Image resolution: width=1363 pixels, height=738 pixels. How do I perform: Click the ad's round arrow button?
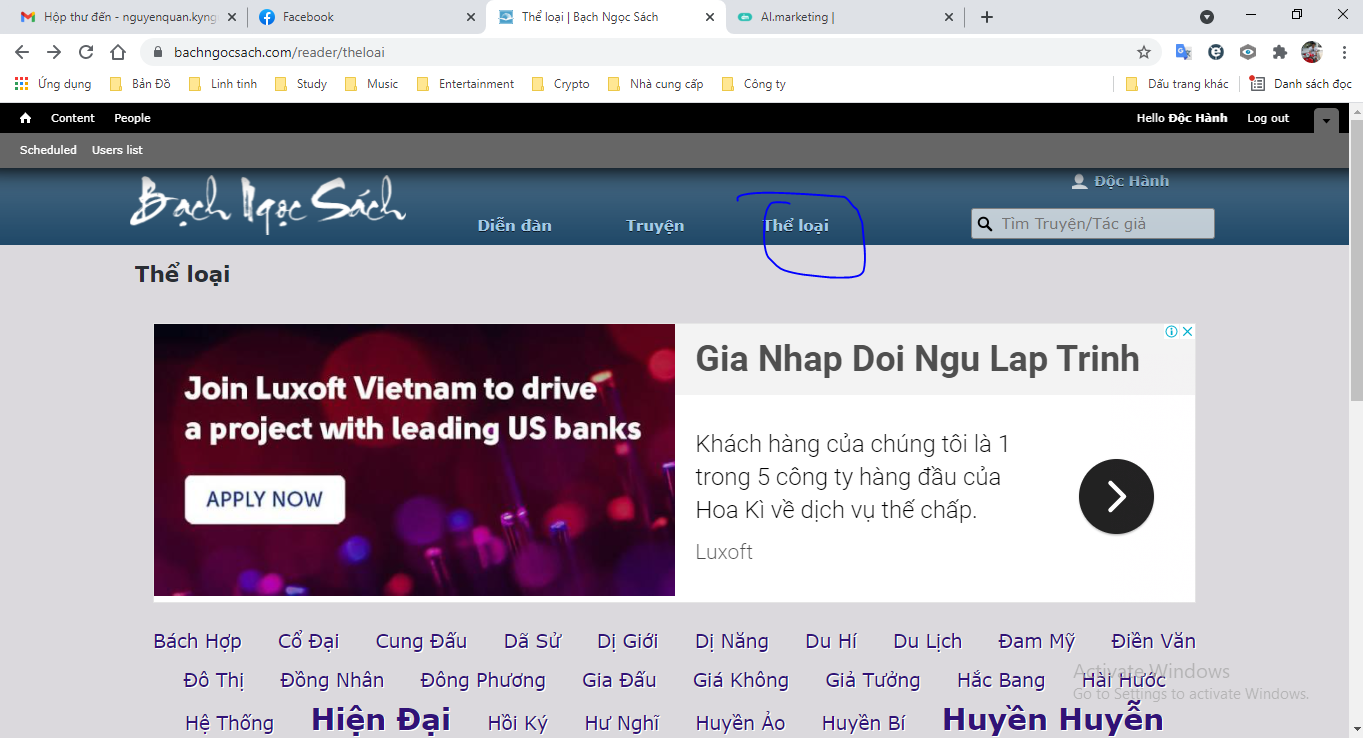click(1116, 496)
